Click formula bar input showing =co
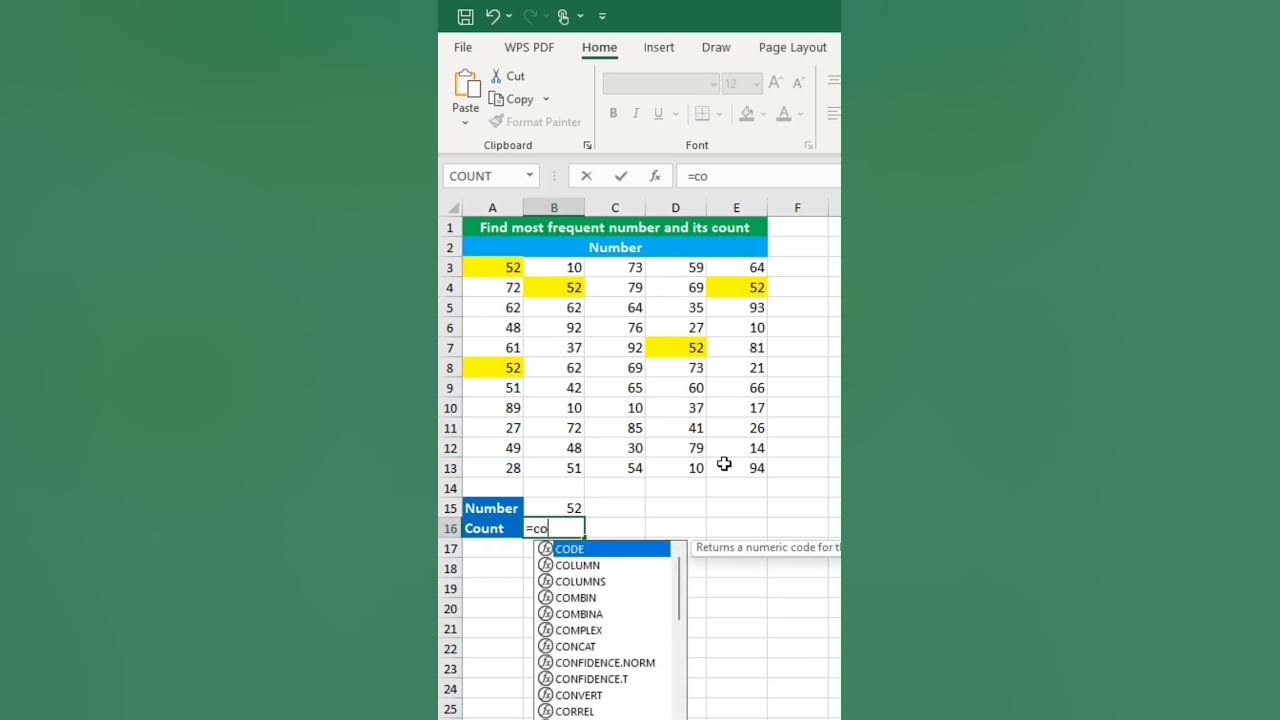The width and height of the screenshot is (1280, 720). (758, 176)
